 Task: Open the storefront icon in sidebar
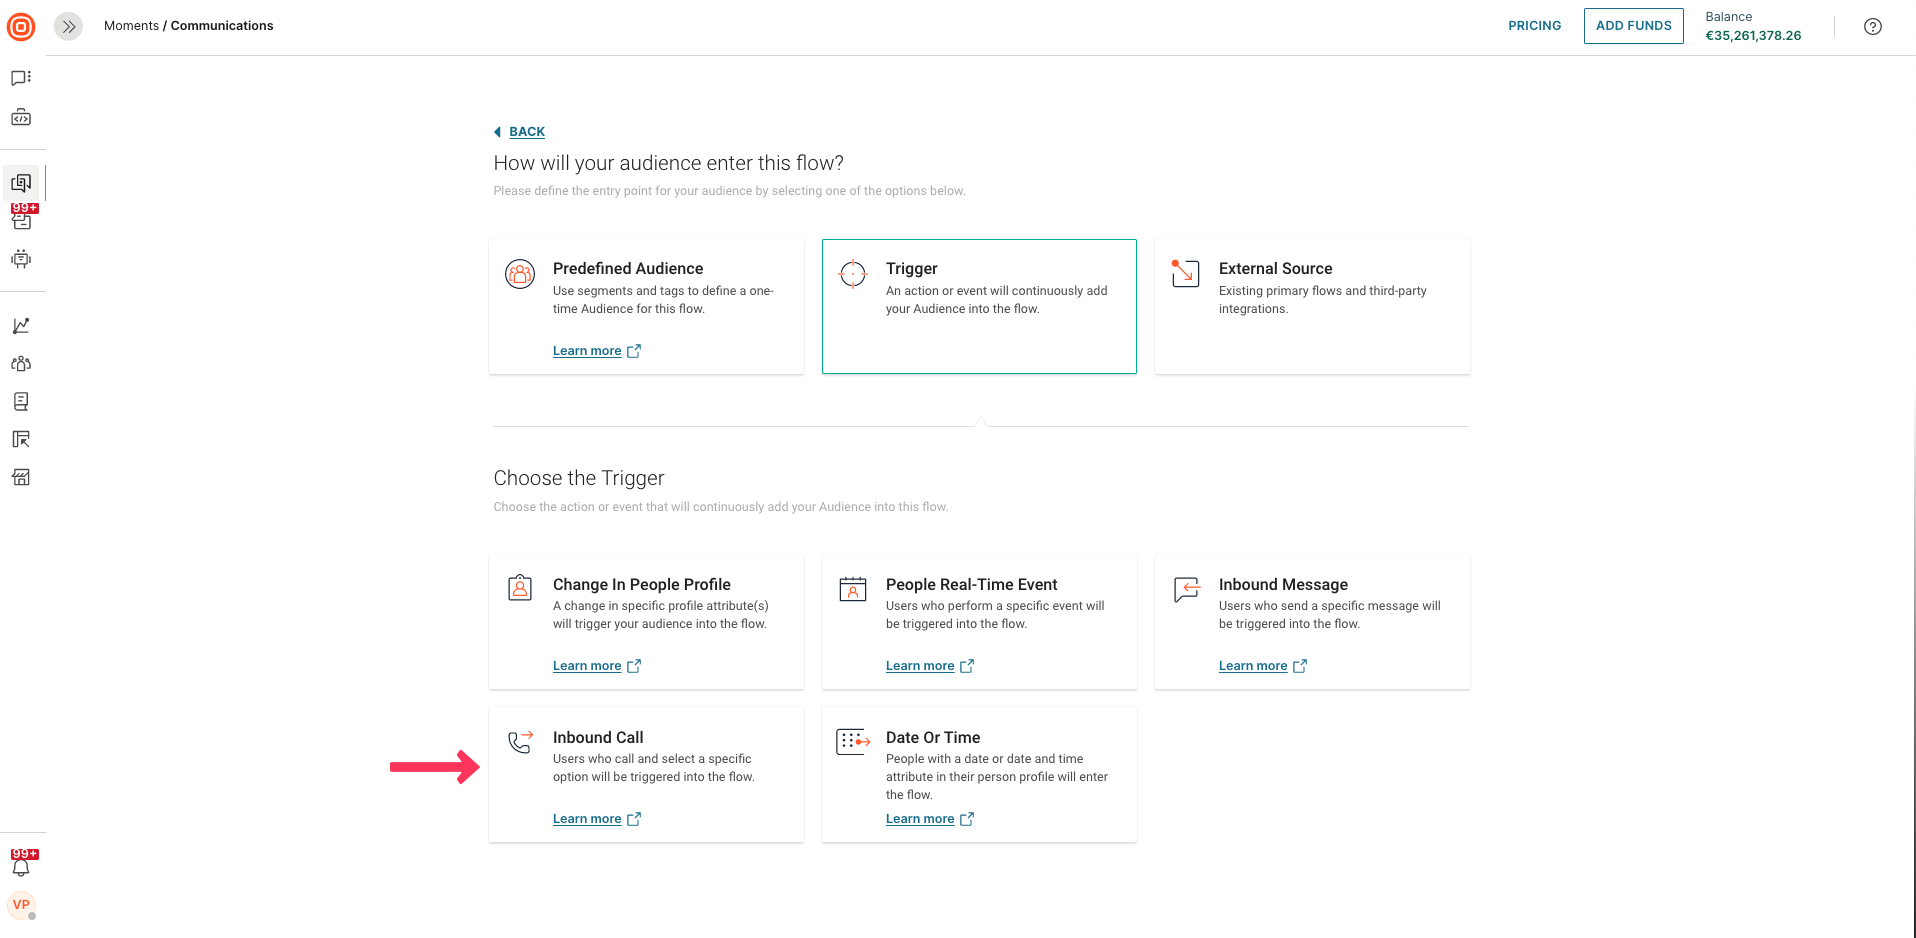point(21,477)
